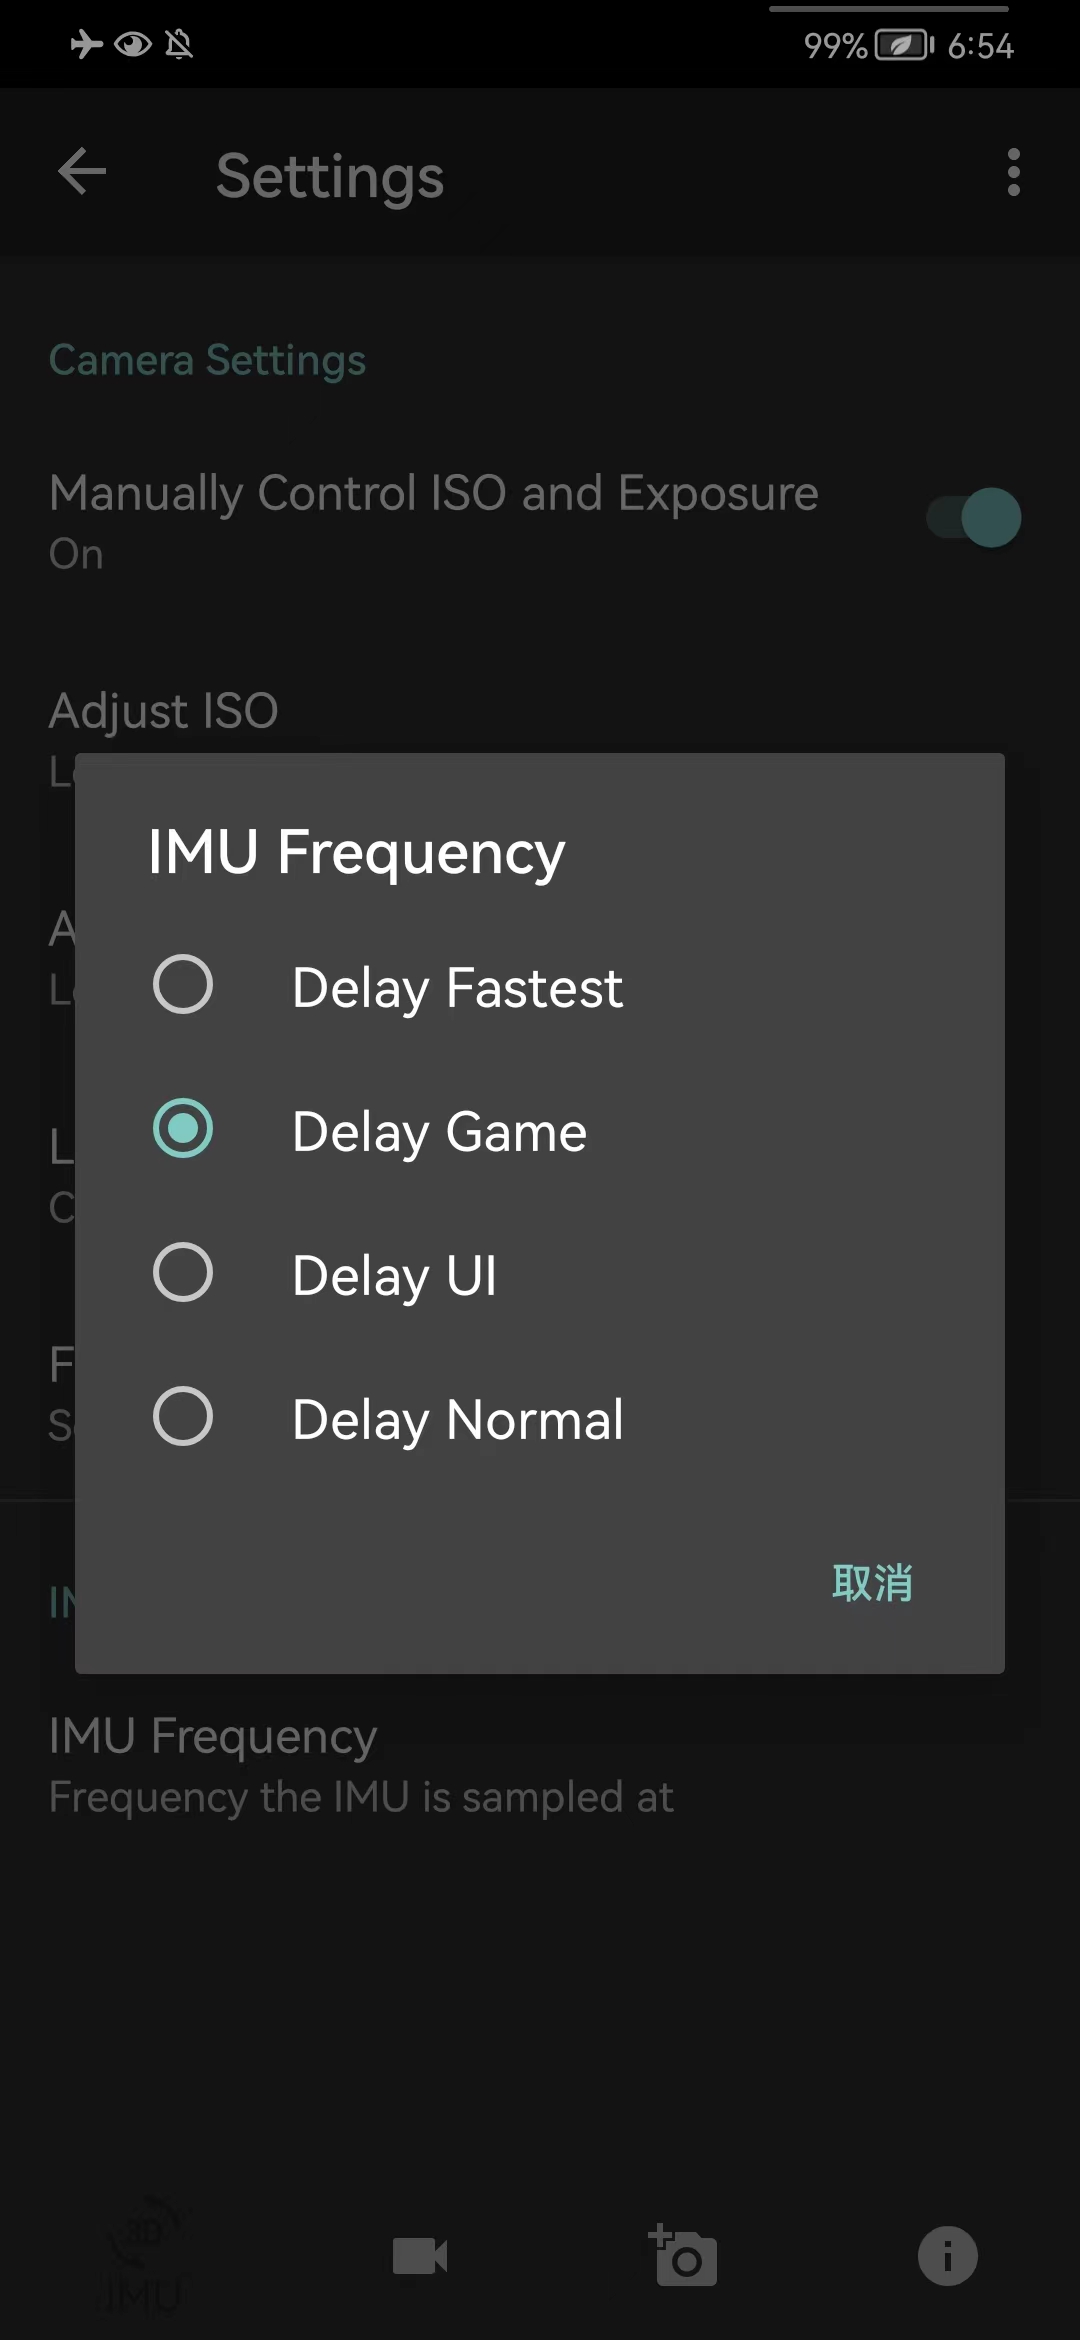Tap the Camera Settings section header

point(206,359)
